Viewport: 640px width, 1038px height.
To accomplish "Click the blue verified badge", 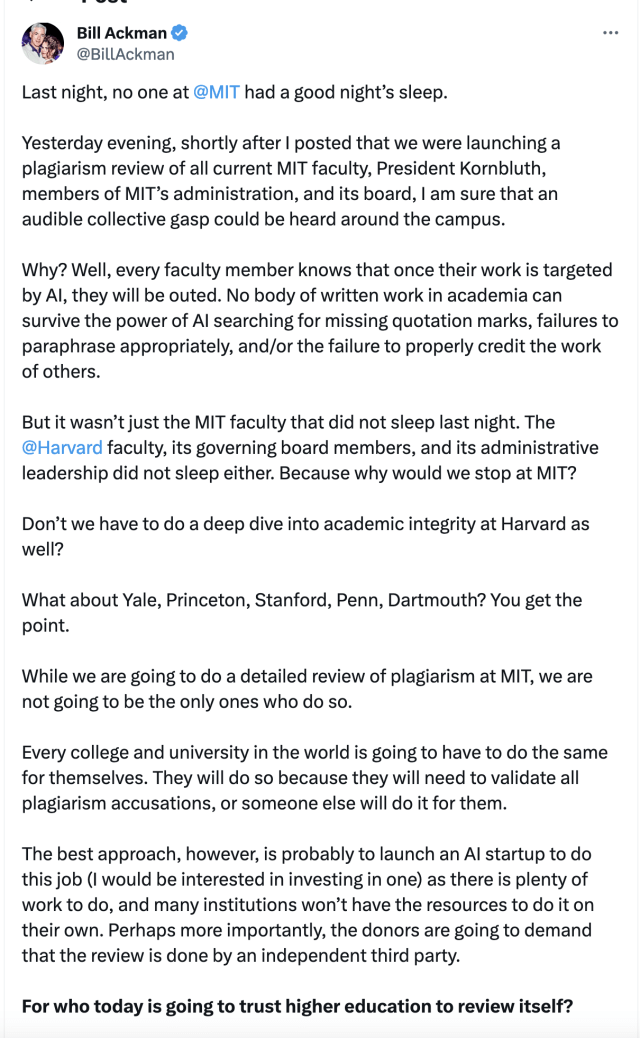I will 179,32.
